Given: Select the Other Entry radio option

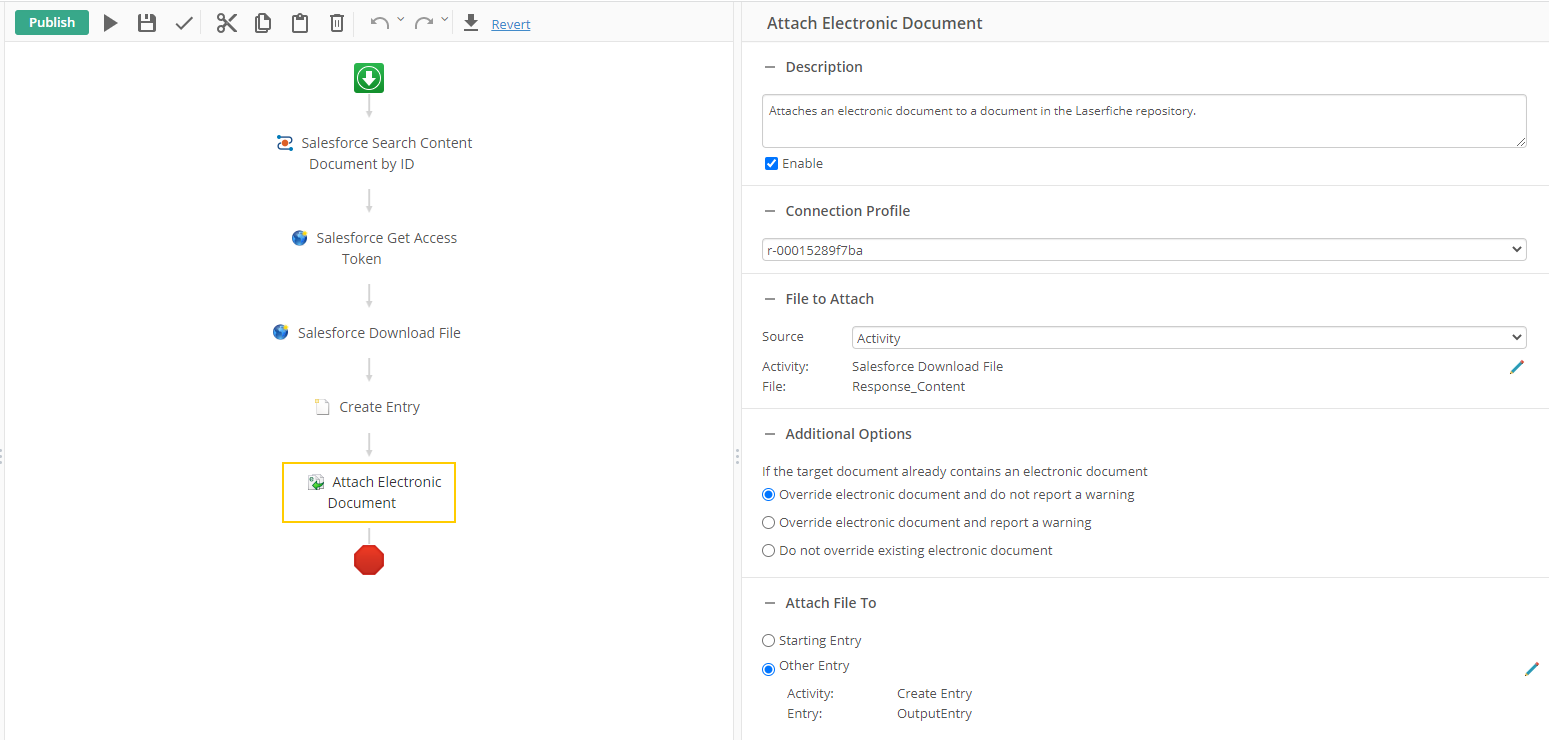Looking at the screenshot, I should pyautogui.click(x=768, y=669).
